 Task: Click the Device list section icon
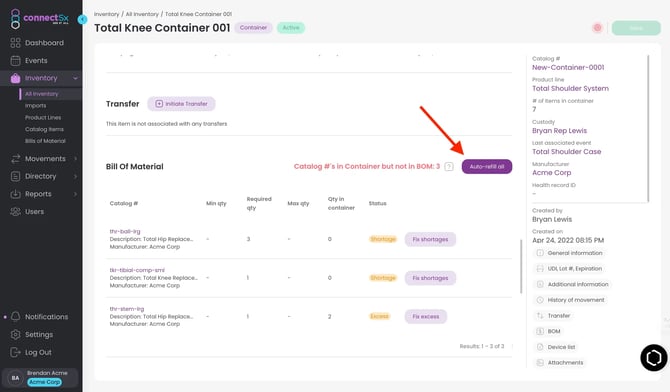click(x=540, y=347)
